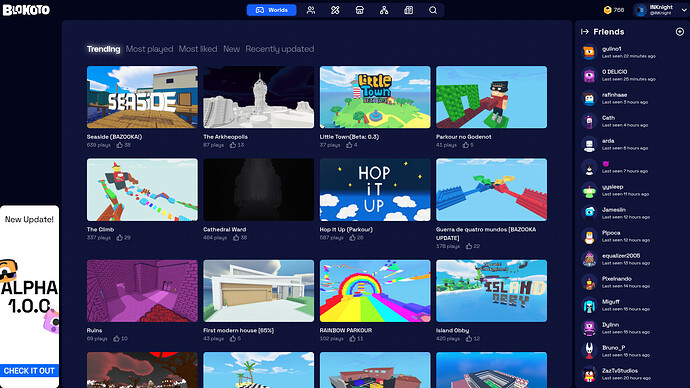Viewport: 690px width, 388px height.
Task: Switch to the New tab
Action: click(231, 49)
